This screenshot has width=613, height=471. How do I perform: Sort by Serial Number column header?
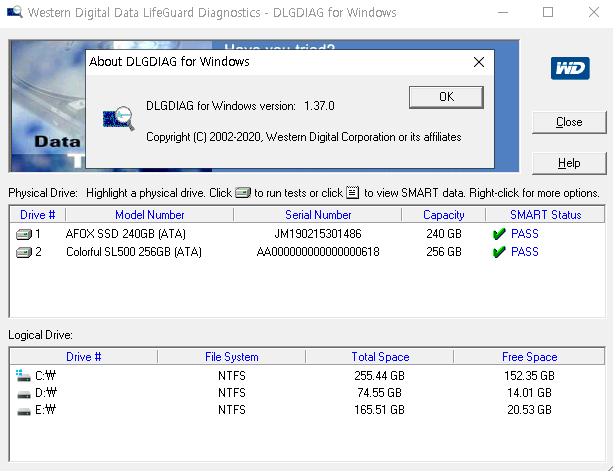318,215
